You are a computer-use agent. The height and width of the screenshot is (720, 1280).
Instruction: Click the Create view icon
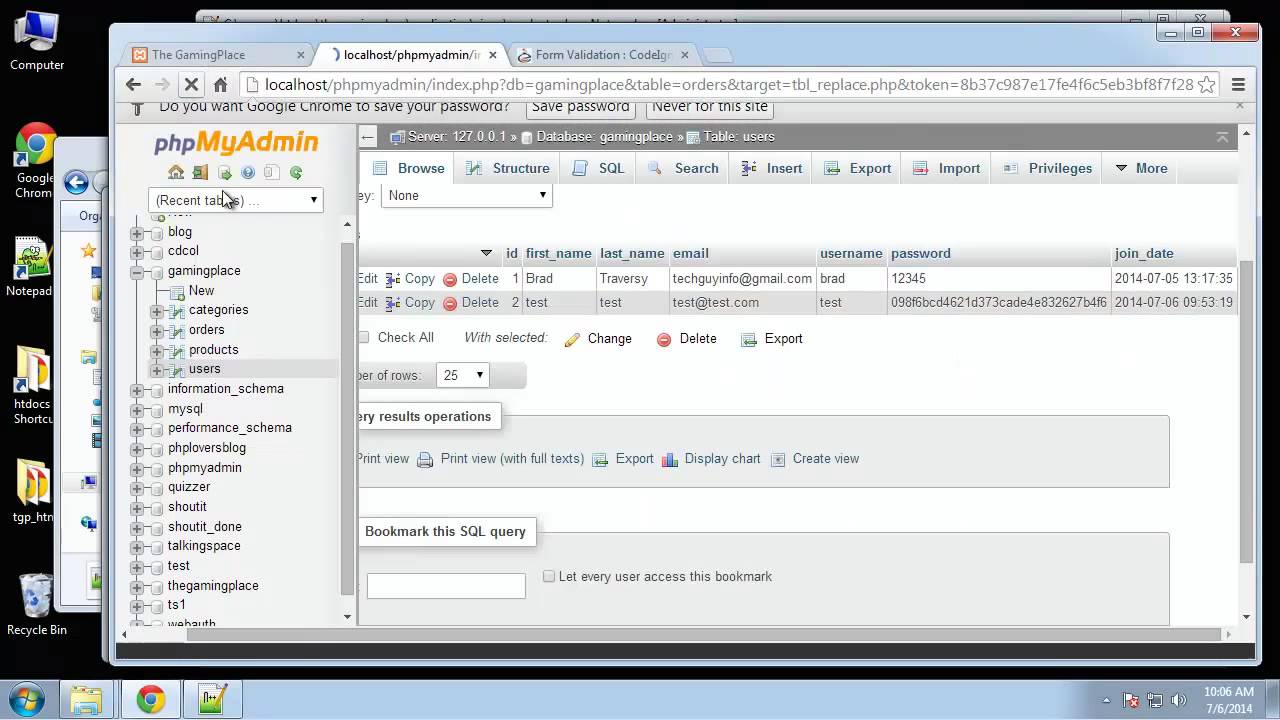coord(778,459)
